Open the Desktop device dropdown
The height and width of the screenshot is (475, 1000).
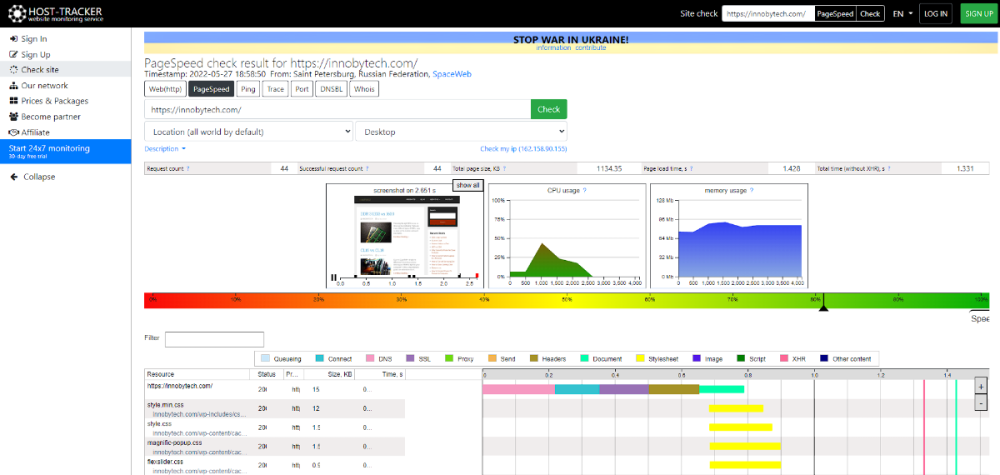(460, 131)
